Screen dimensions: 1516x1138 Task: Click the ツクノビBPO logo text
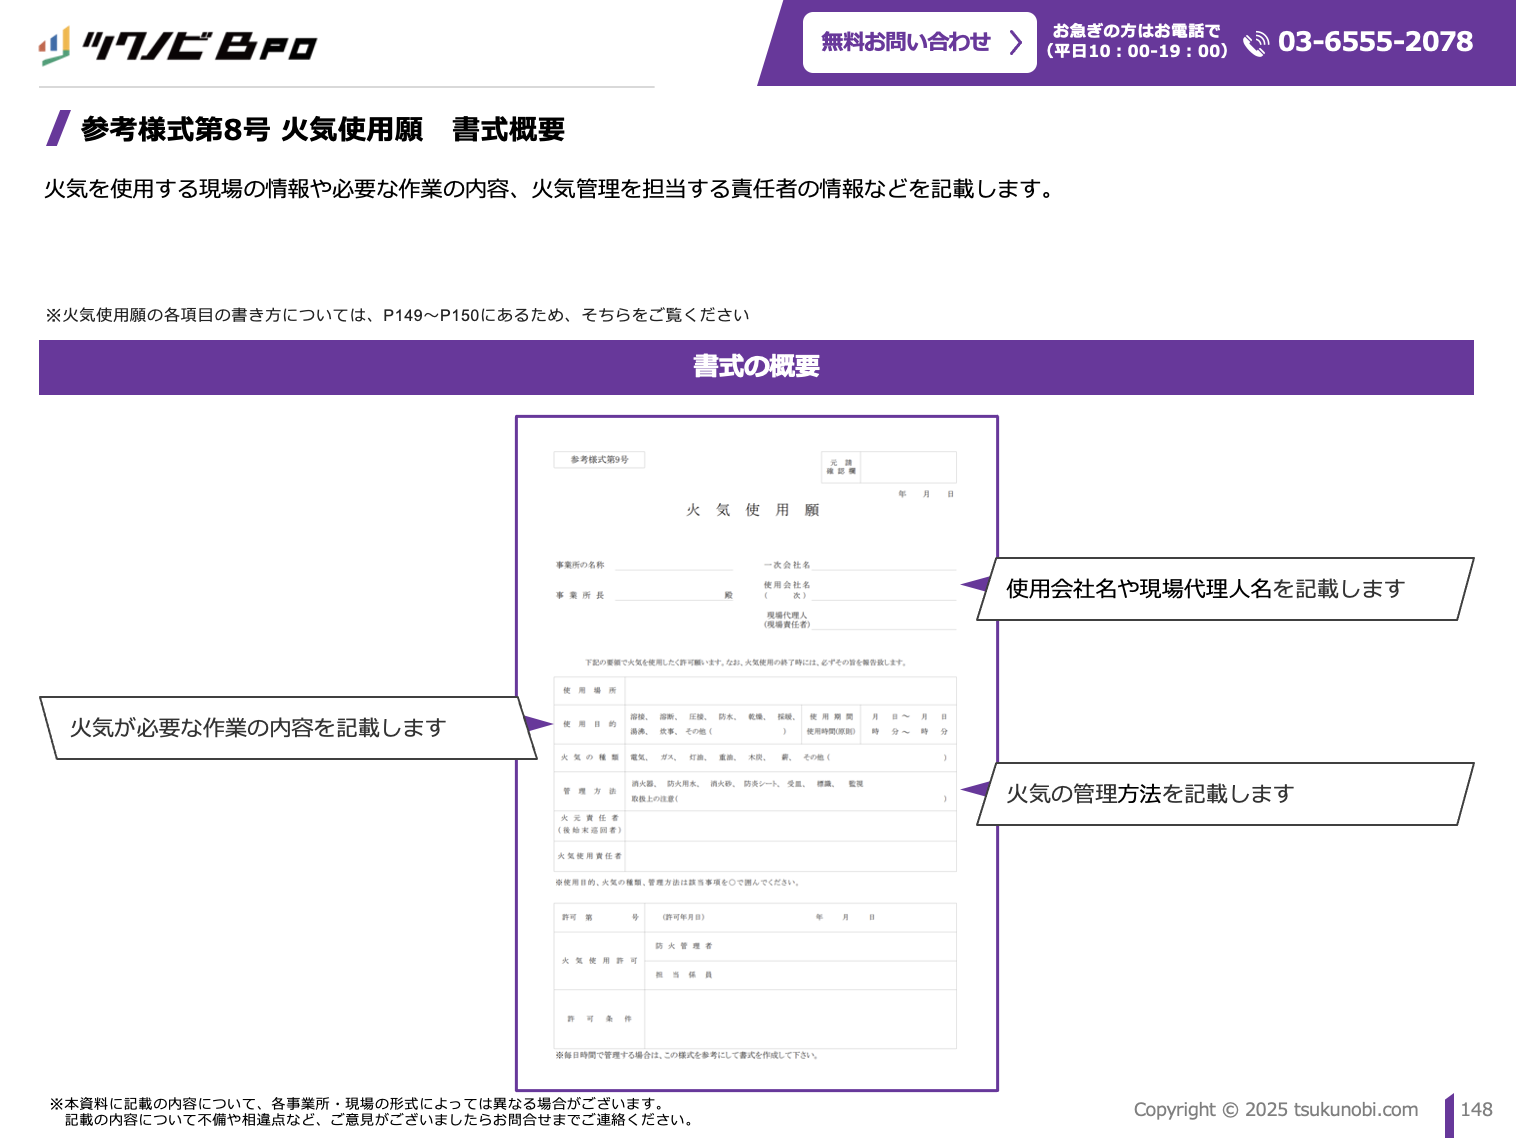[x=199, y=46]
